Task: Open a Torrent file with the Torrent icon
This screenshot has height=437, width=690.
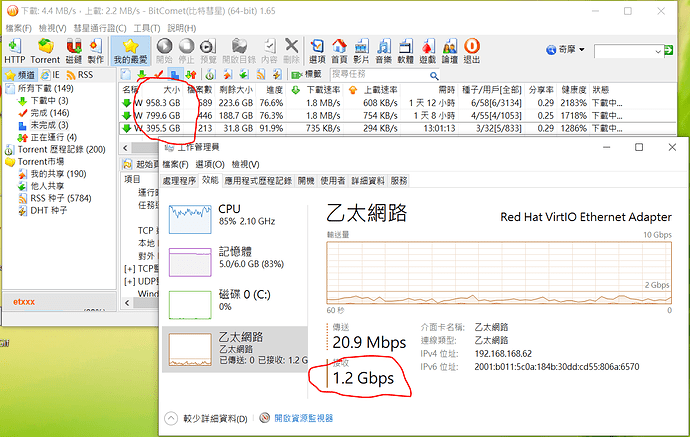Action: coord(45,51)
